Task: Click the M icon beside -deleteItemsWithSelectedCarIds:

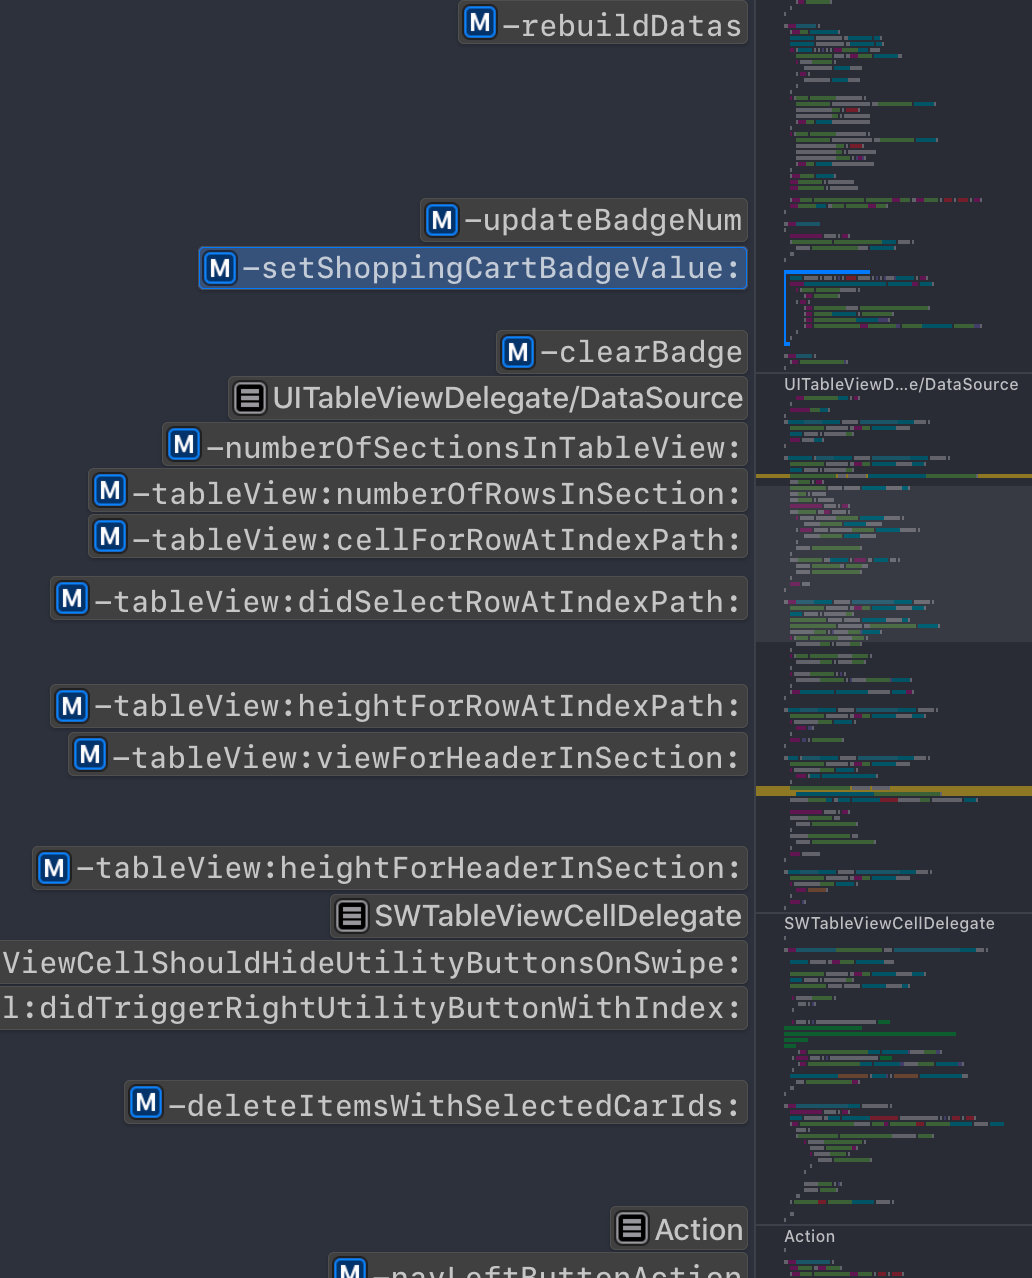Action: [146, 1102]
